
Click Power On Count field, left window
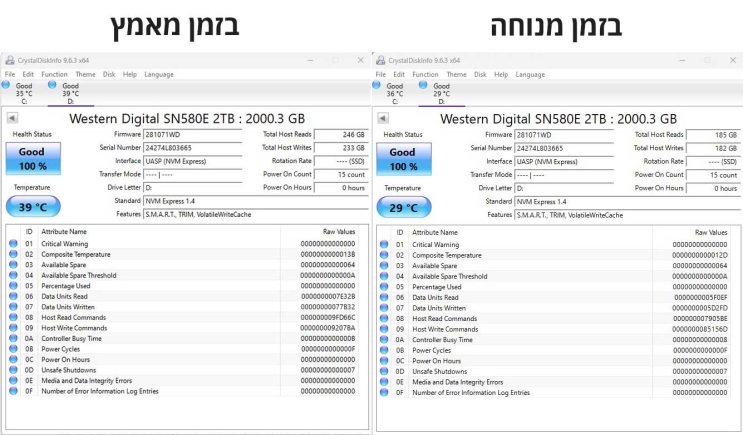pos(341,174)
